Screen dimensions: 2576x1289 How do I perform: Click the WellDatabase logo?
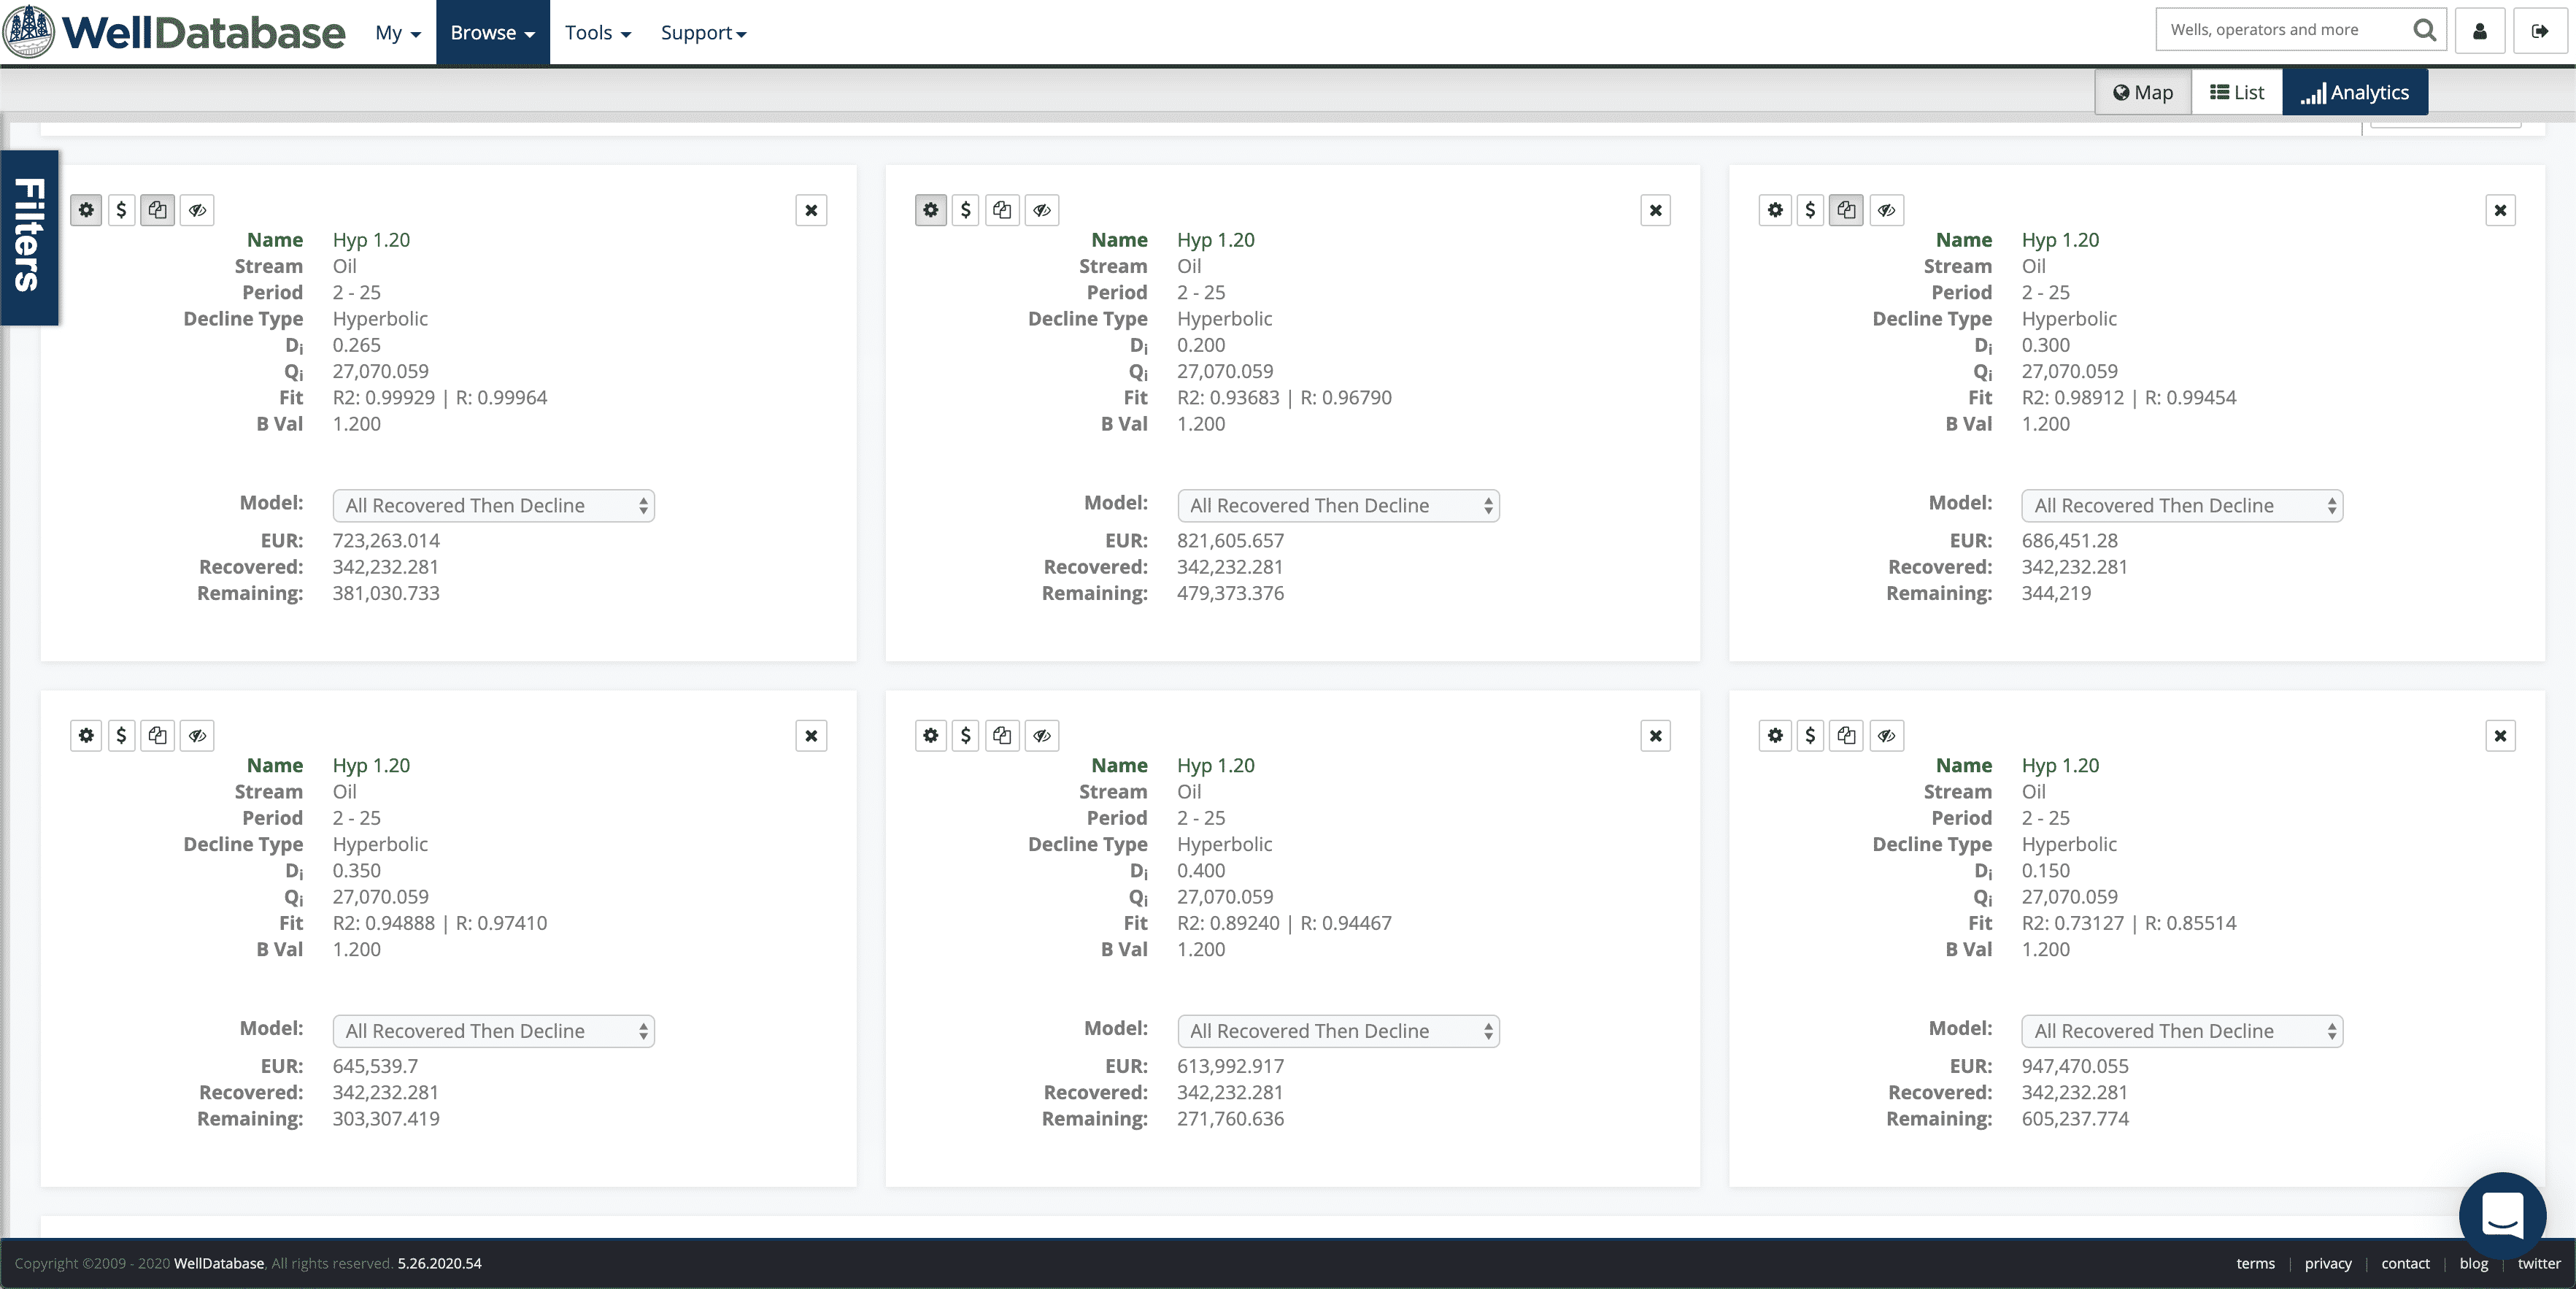click(x=174, y=32)
